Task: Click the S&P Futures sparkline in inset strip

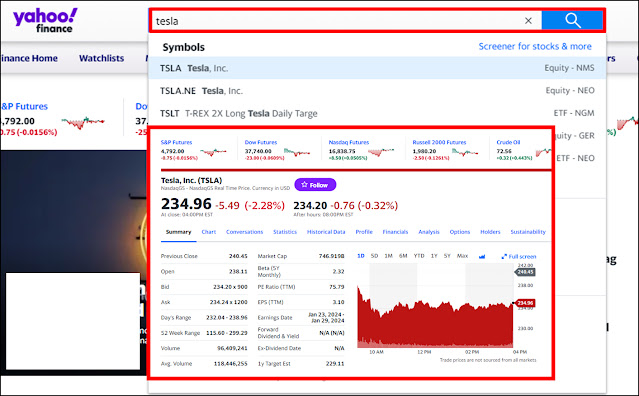Action: tap(213, 152)
